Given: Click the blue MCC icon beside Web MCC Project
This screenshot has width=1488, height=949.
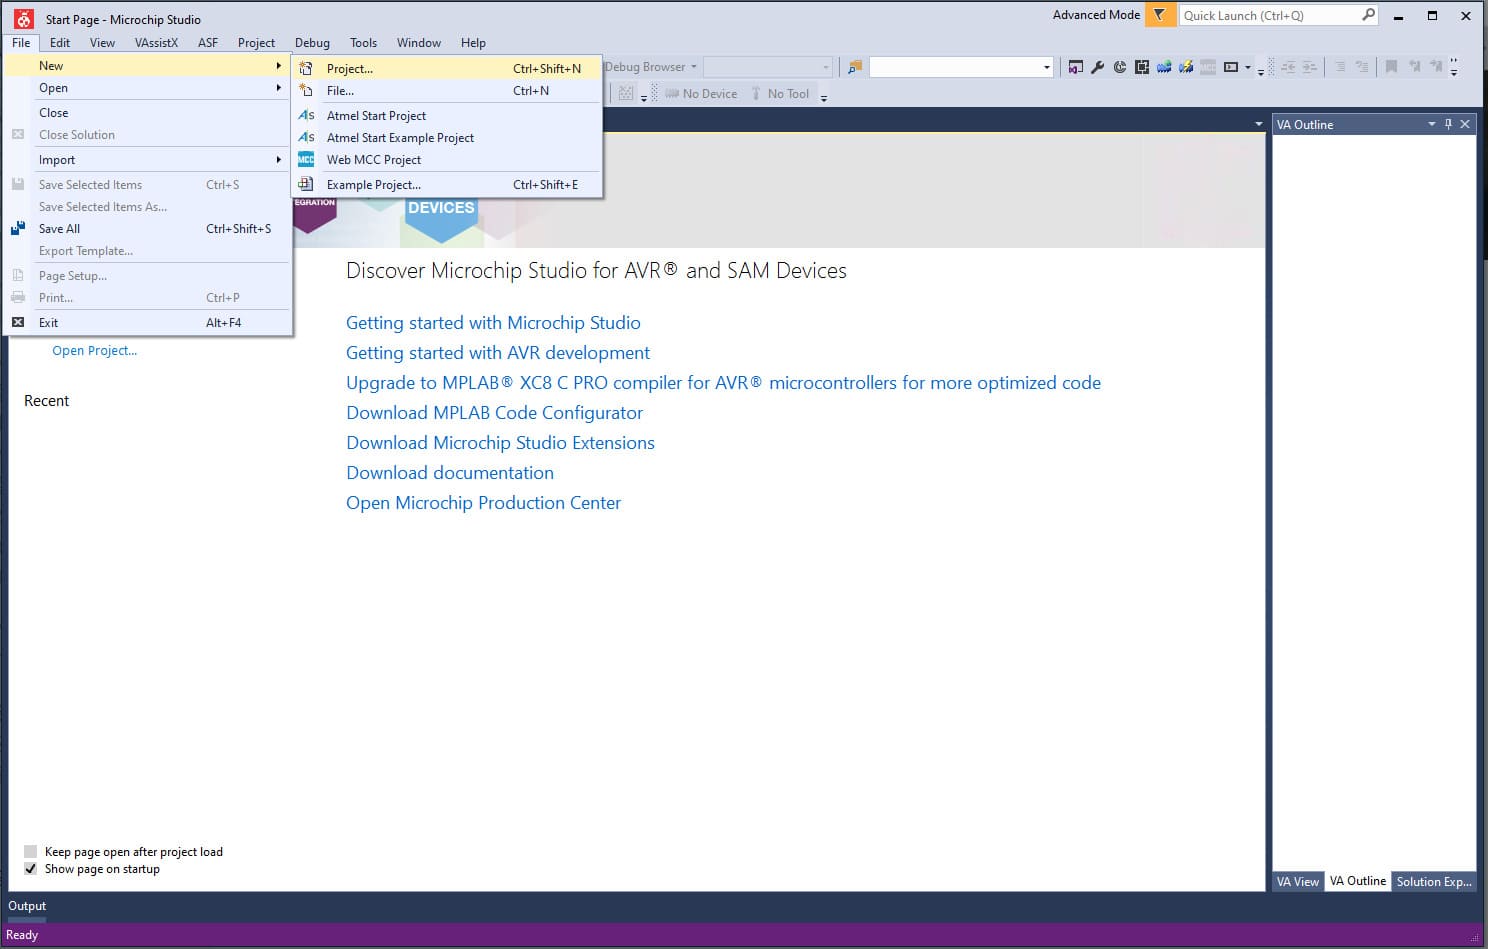Looking at the screenshot, I should coord(306,159).
